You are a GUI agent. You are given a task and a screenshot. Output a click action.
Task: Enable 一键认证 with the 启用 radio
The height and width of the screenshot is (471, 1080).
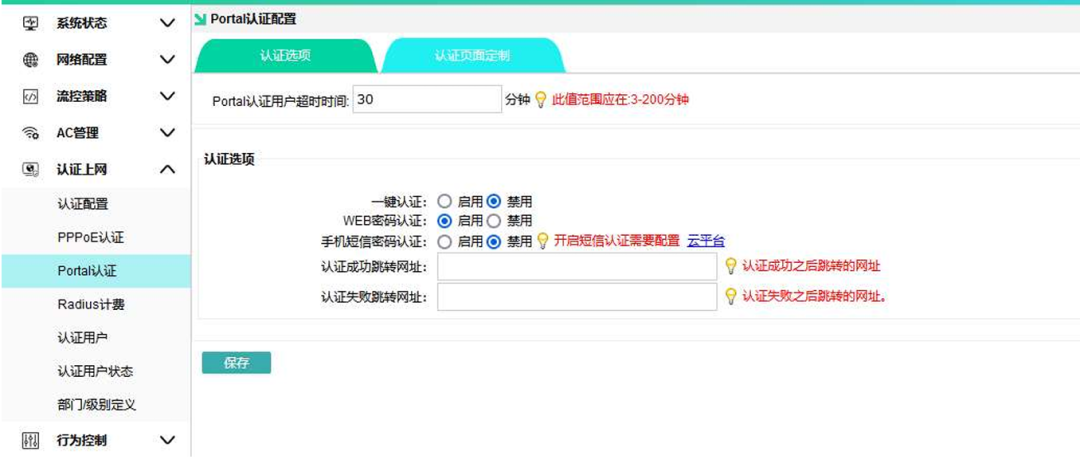click(445, 202)
